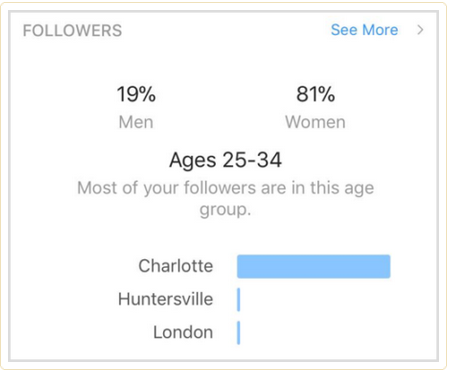Click the Charlotte blue bar

pyautogui.click(x=314, y=266)
